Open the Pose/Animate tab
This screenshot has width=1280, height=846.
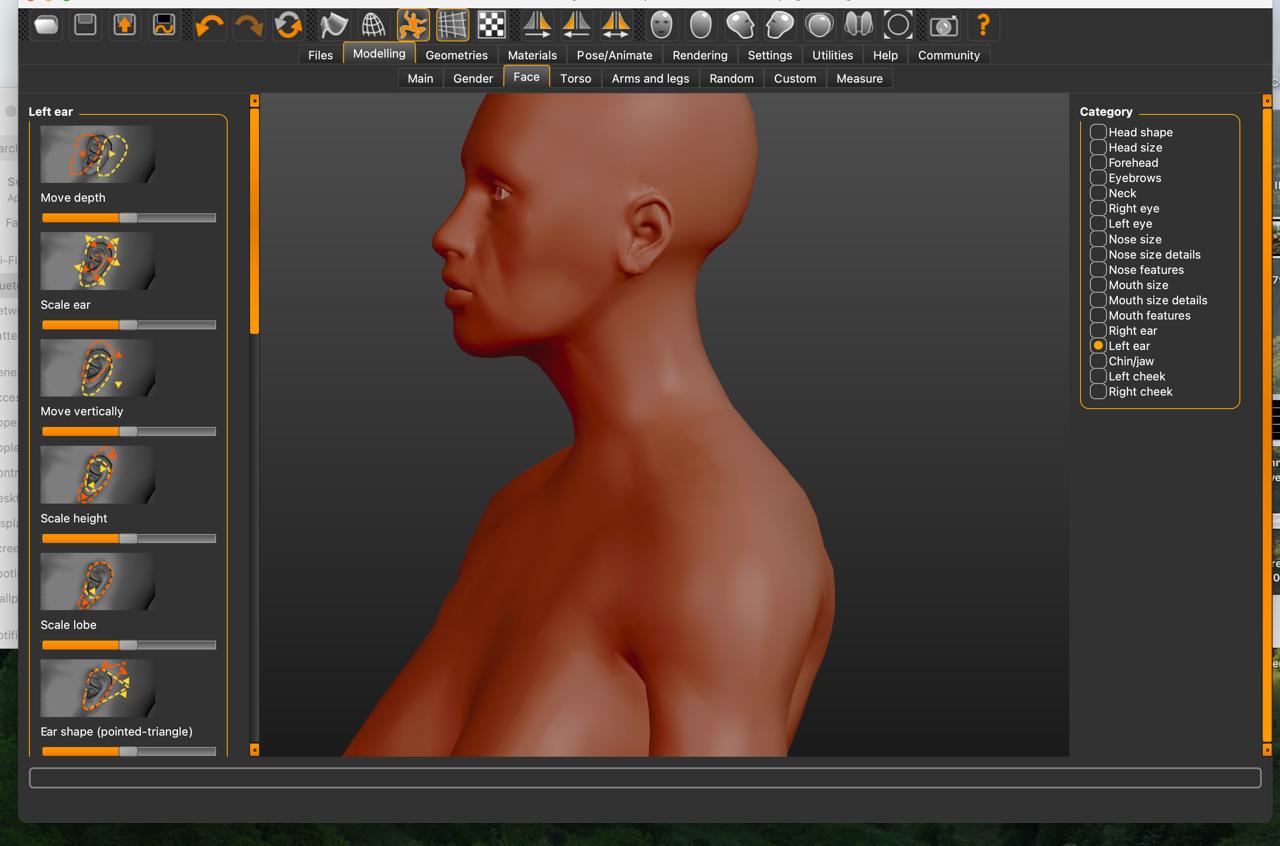614,55
